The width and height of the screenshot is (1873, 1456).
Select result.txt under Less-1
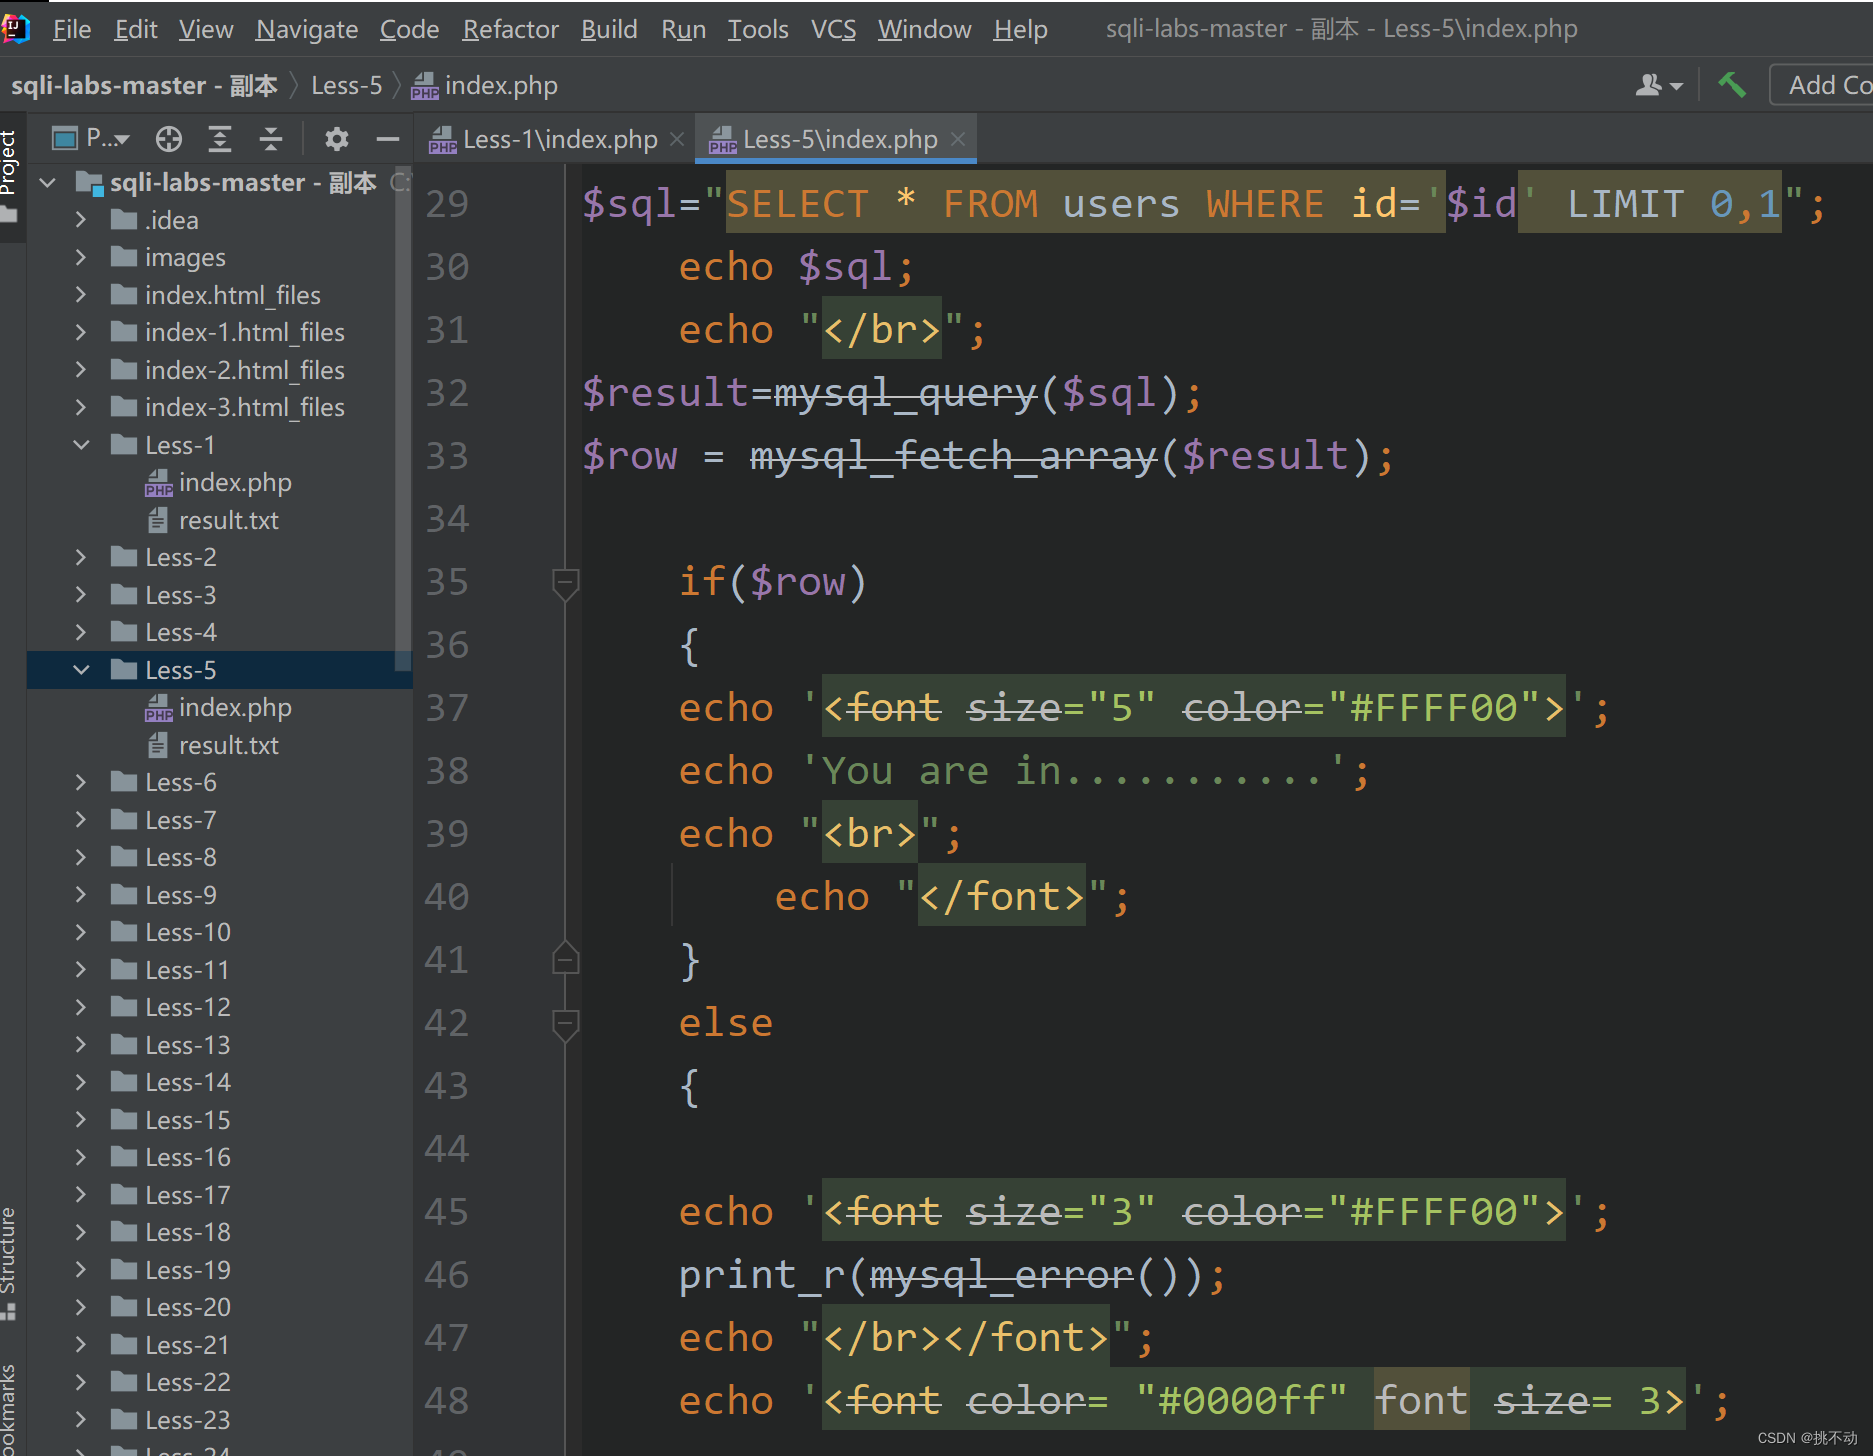(213, 520)
